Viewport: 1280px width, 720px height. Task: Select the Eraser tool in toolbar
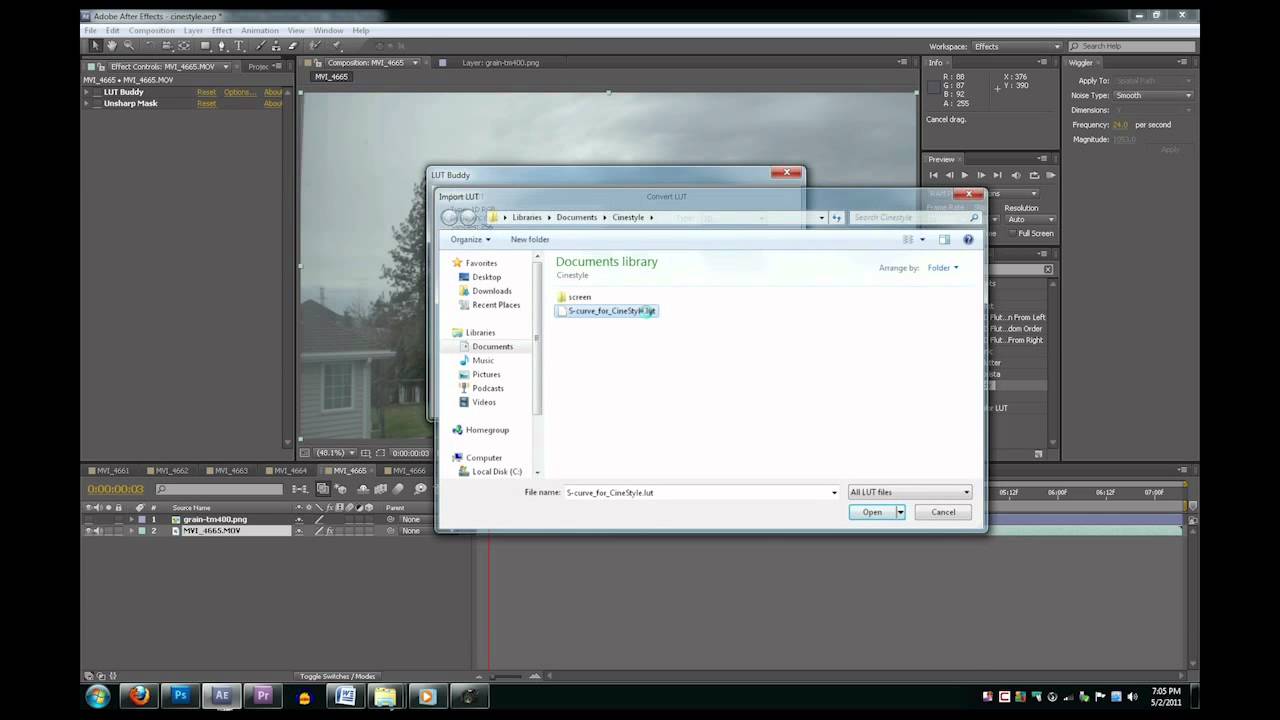tap(292, 46)
